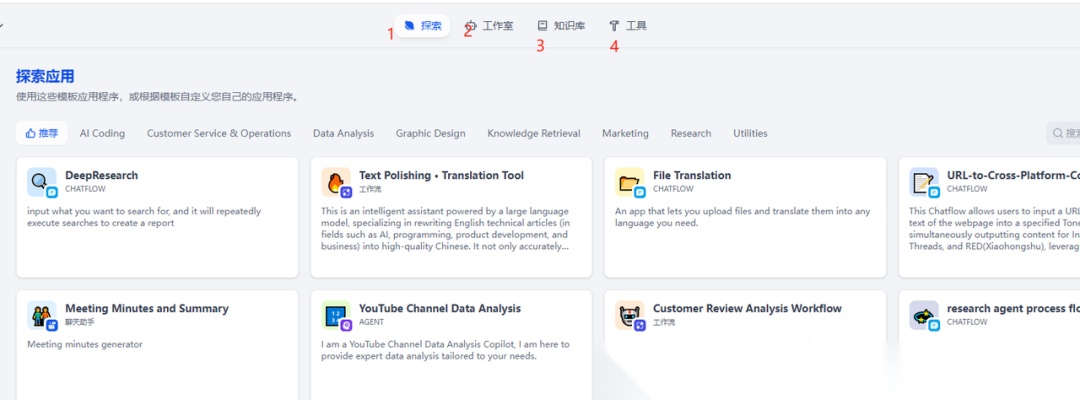Open the URL-to-Cross-Platform template title
This screenshot has height=400, width=1080.
coord(1013,176)
